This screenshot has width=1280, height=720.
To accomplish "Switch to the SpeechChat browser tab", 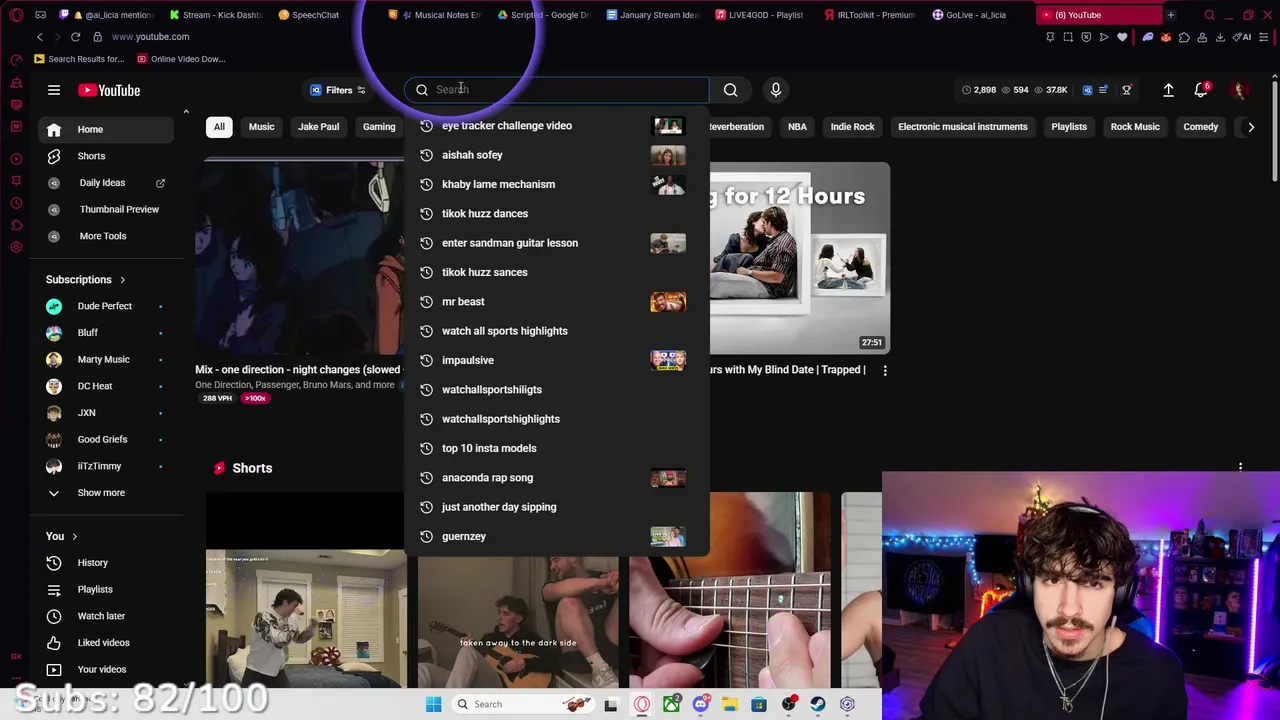I will [x=309, y=15].
